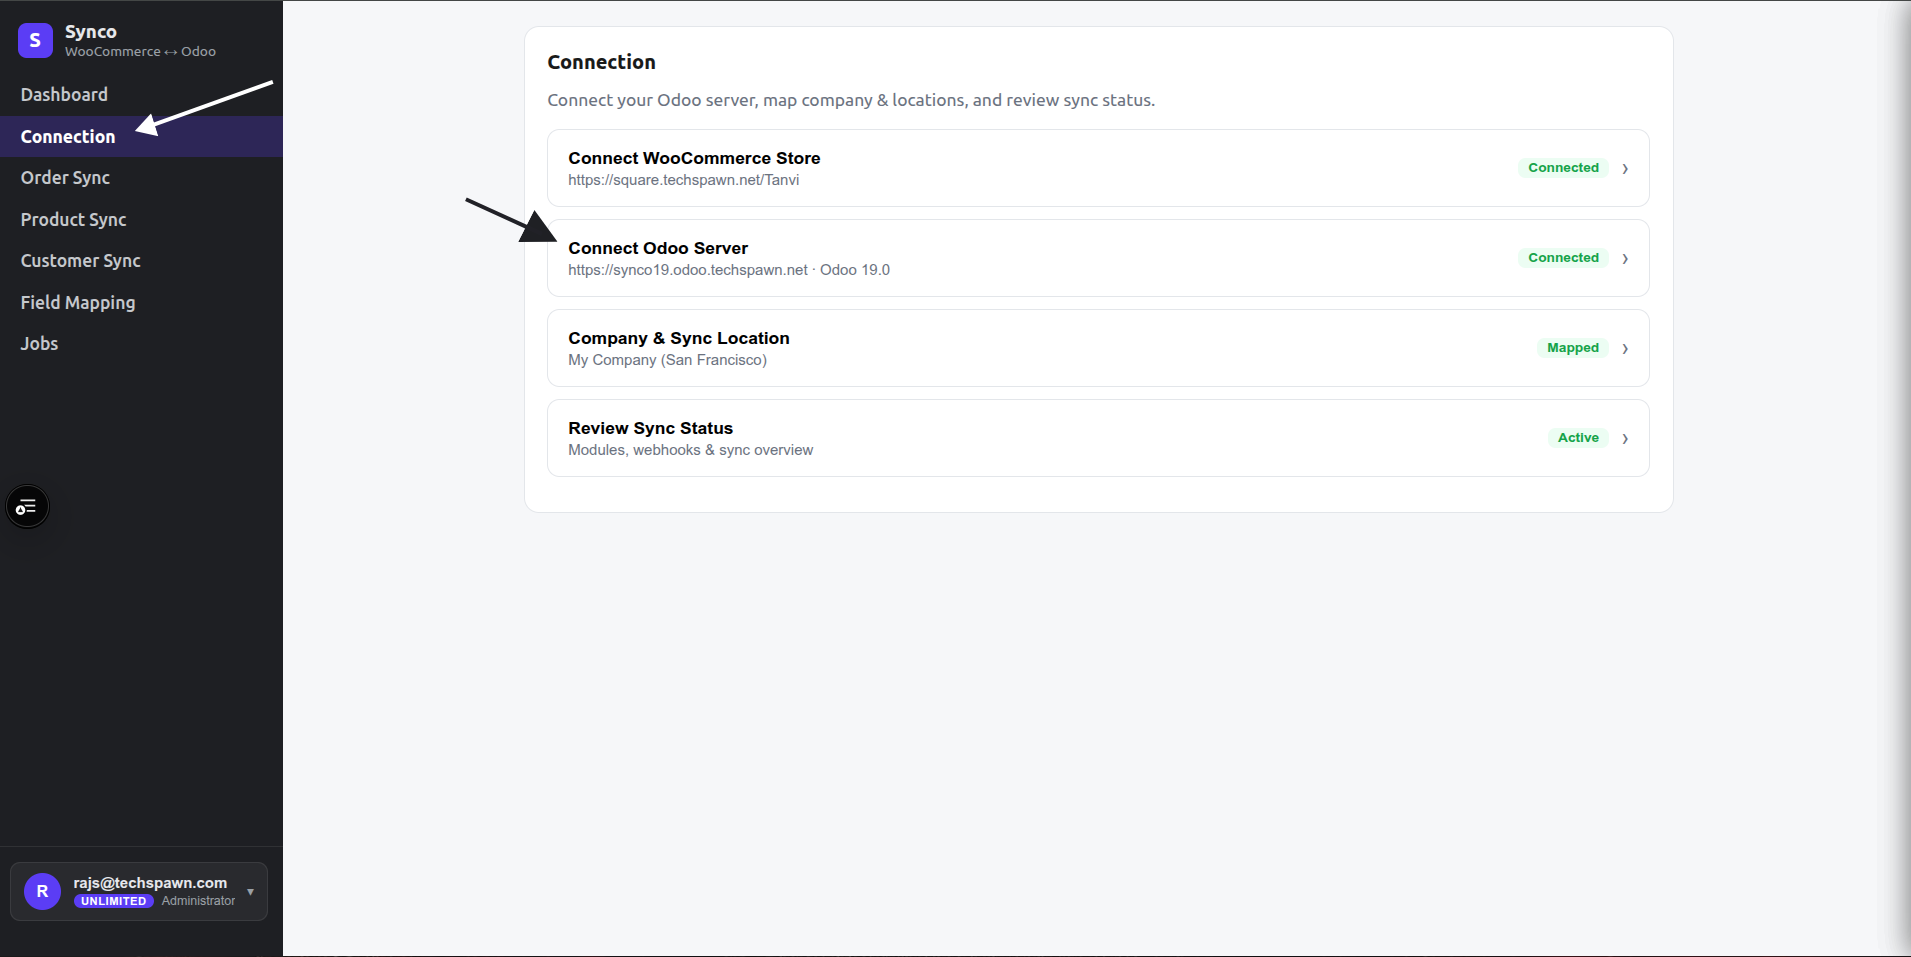1911x957 pixels.
Task: Click Connected badge on WooCommerce Store row
Action: pyautogui.click(x=1563, y=168)
